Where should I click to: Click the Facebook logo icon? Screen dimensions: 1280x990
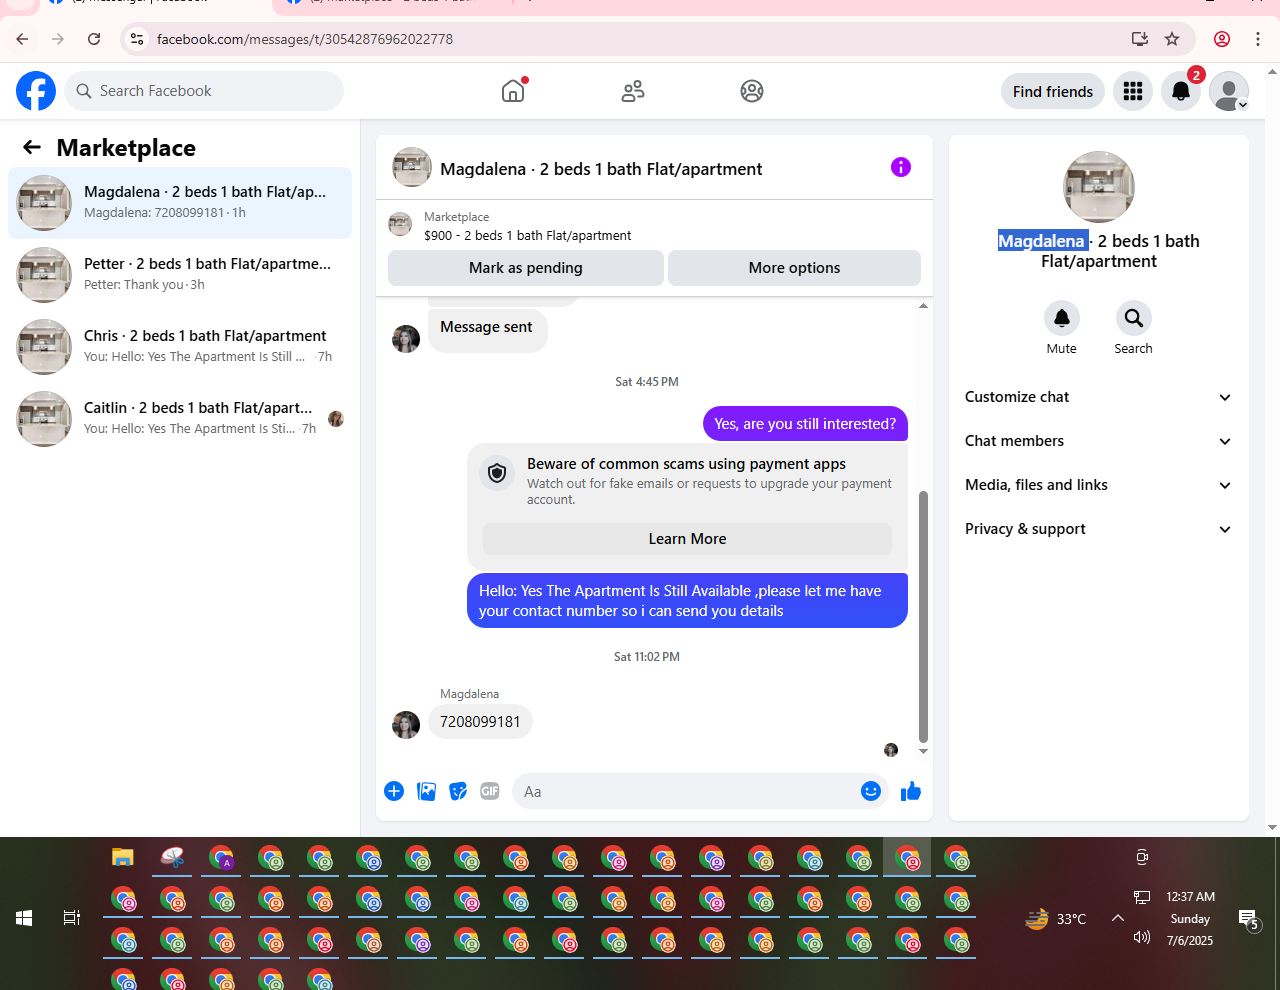pos(36,91)
